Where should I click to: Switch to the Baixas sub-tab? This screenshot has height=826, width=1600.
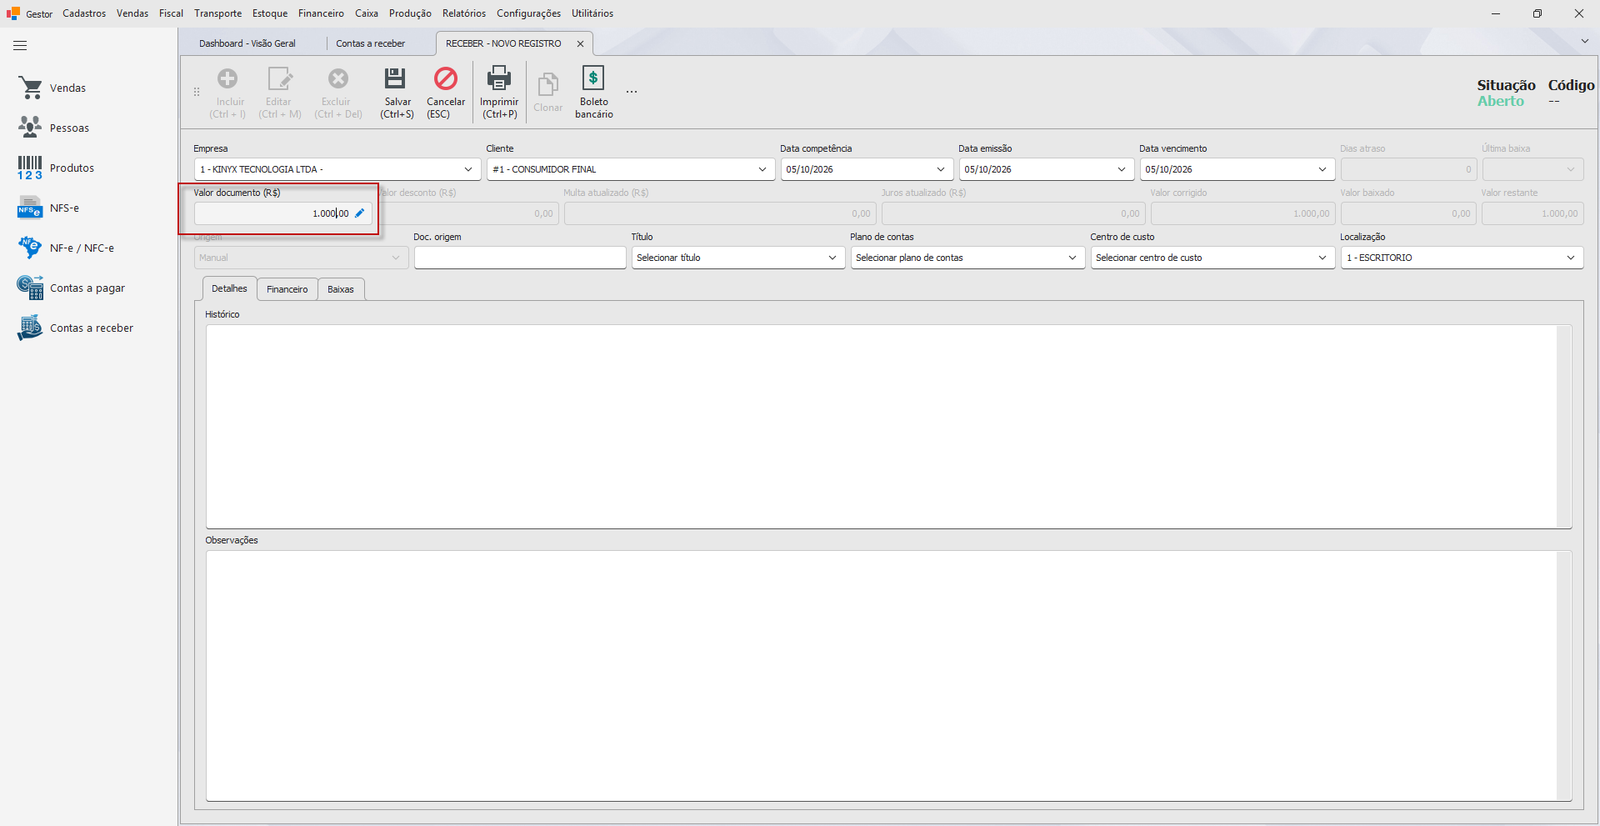click(341, 289)
